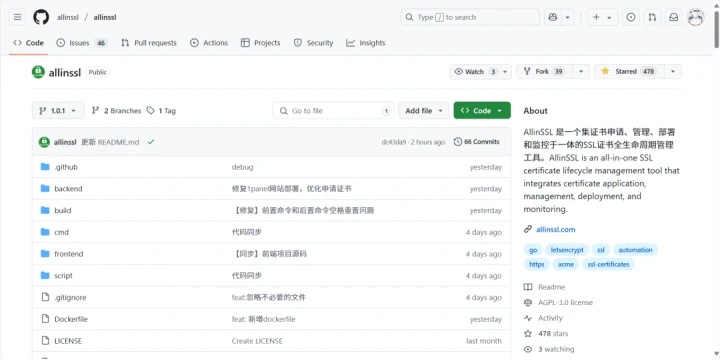This screenshot has width=720, height=360.
Task: Open the AGPL-3.0 license link
Action: [559, 303]
